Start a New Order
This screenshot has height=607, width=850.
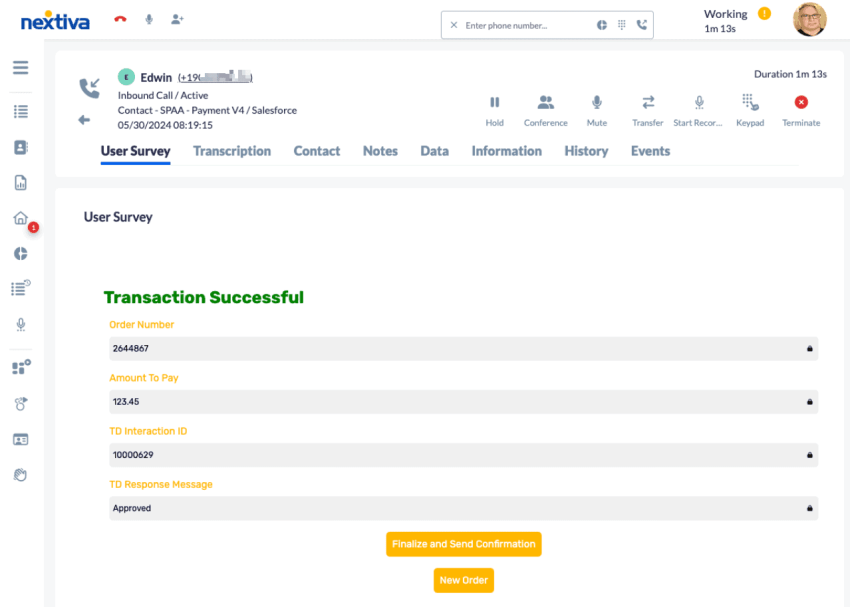coord(463,580)
